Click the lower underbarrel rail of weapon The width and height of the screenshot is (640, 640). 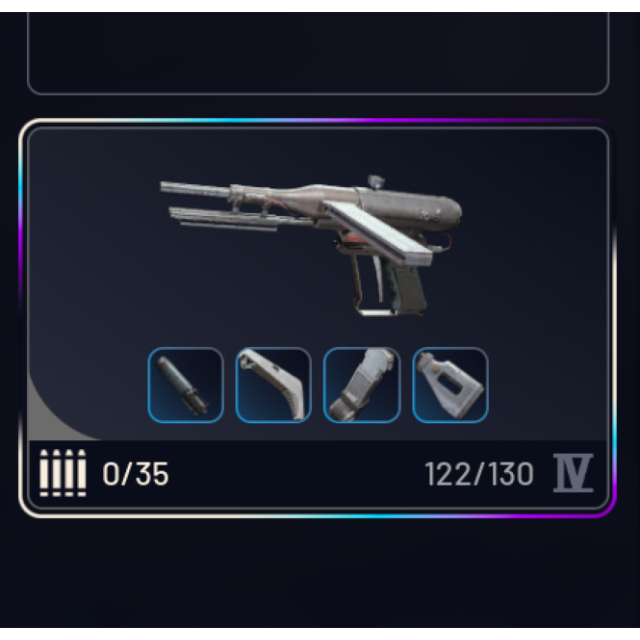coord(224,219)
